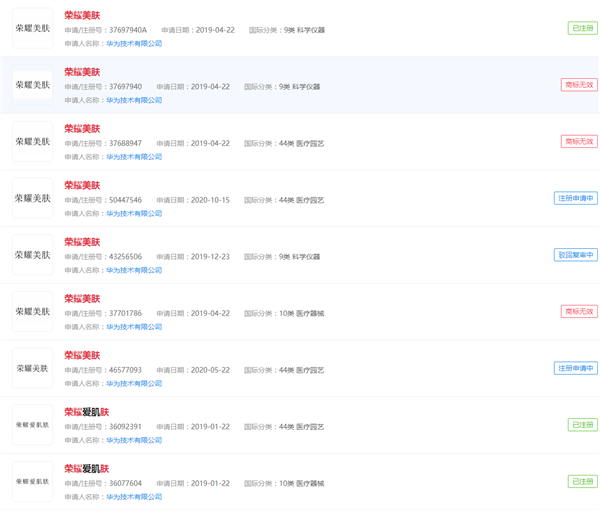Viewport: 600px width, 511px height.
Task: Click applicant 华为技术有限公司 in entry 36092391
Action: (x=134, y=440)
